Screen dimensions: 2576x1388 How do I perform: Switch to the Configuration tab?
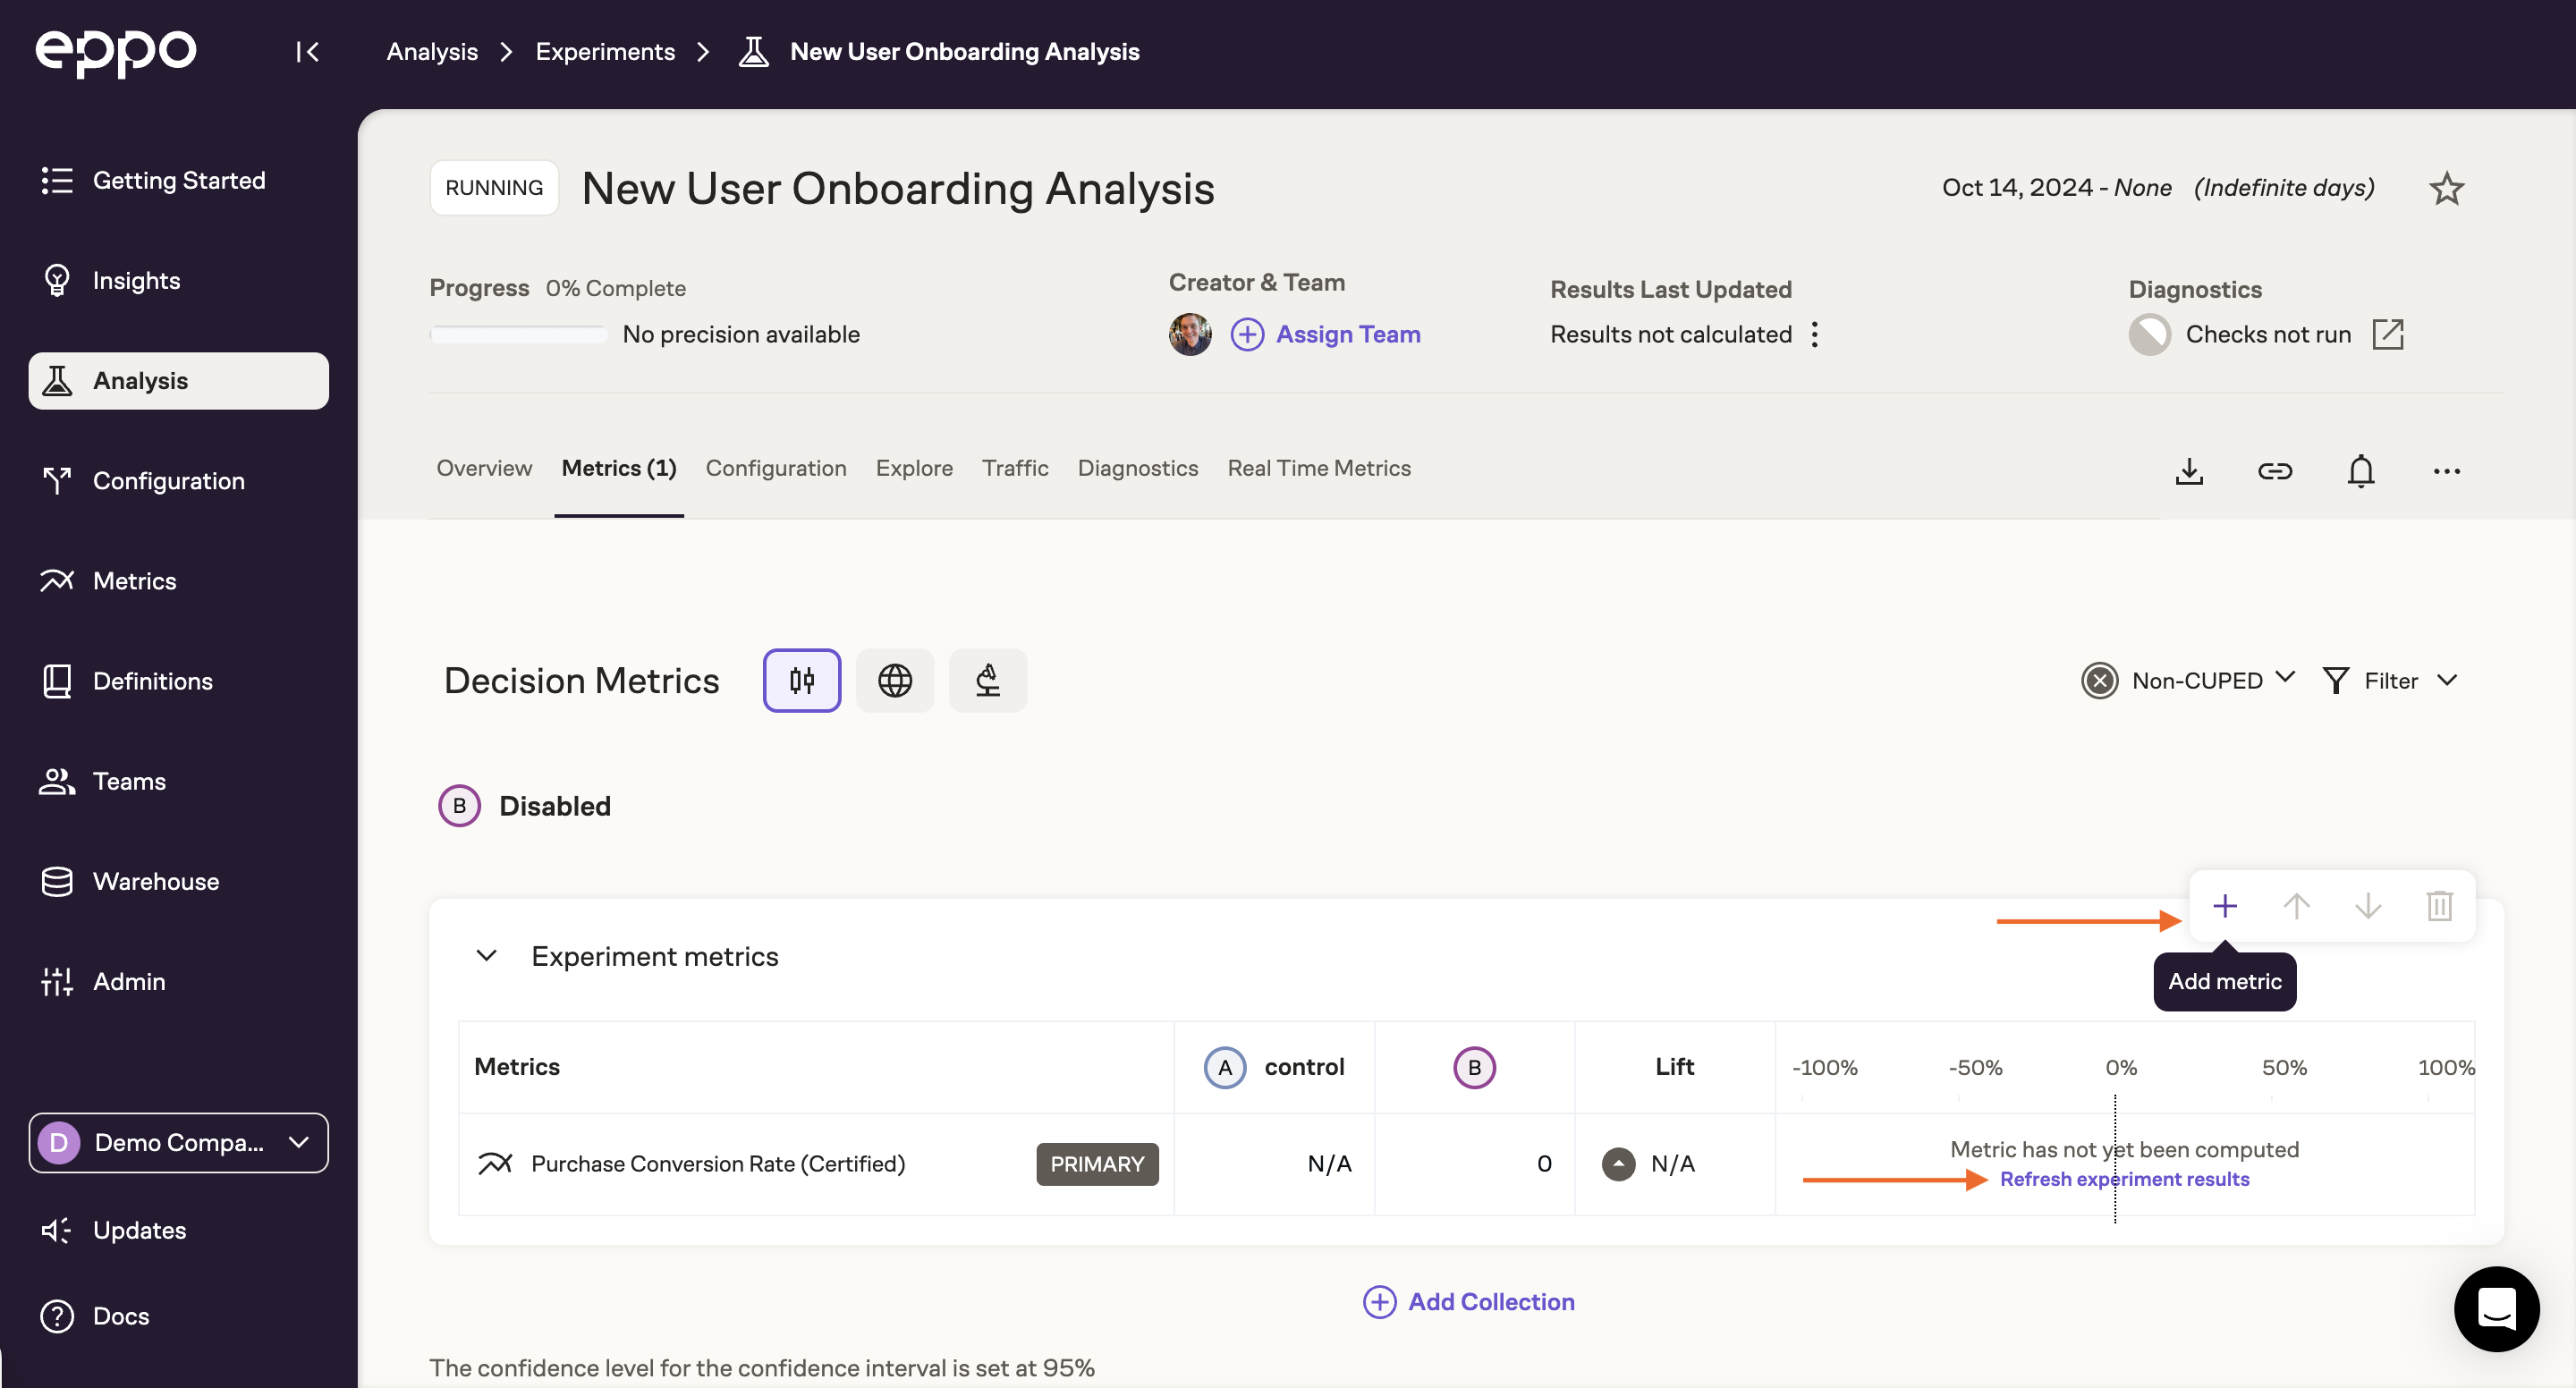pos(776,468)
